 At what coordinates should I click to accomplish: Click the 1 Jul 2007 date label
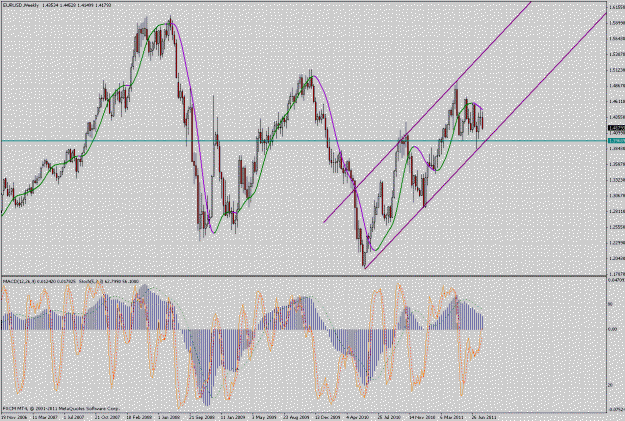tap(75, 417)
